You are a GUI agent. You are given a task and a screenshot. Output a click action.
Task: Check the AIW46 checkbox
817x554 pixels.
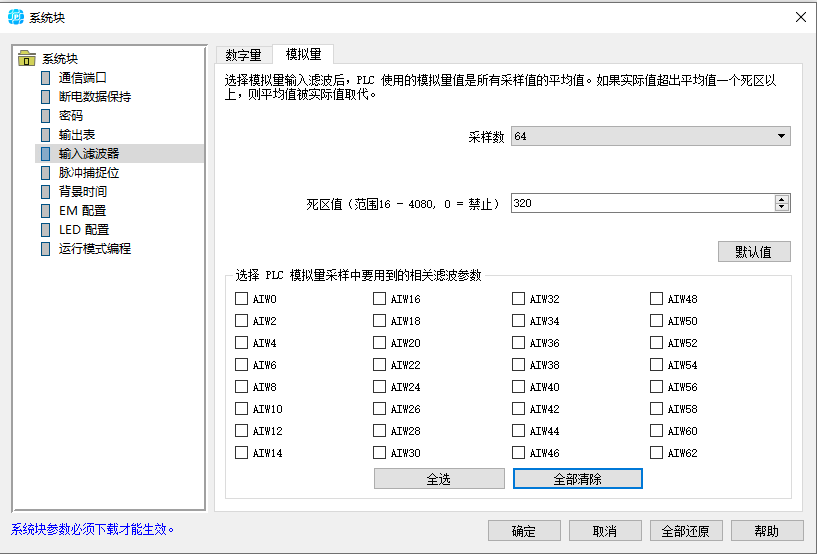click(x=518, y=452)
